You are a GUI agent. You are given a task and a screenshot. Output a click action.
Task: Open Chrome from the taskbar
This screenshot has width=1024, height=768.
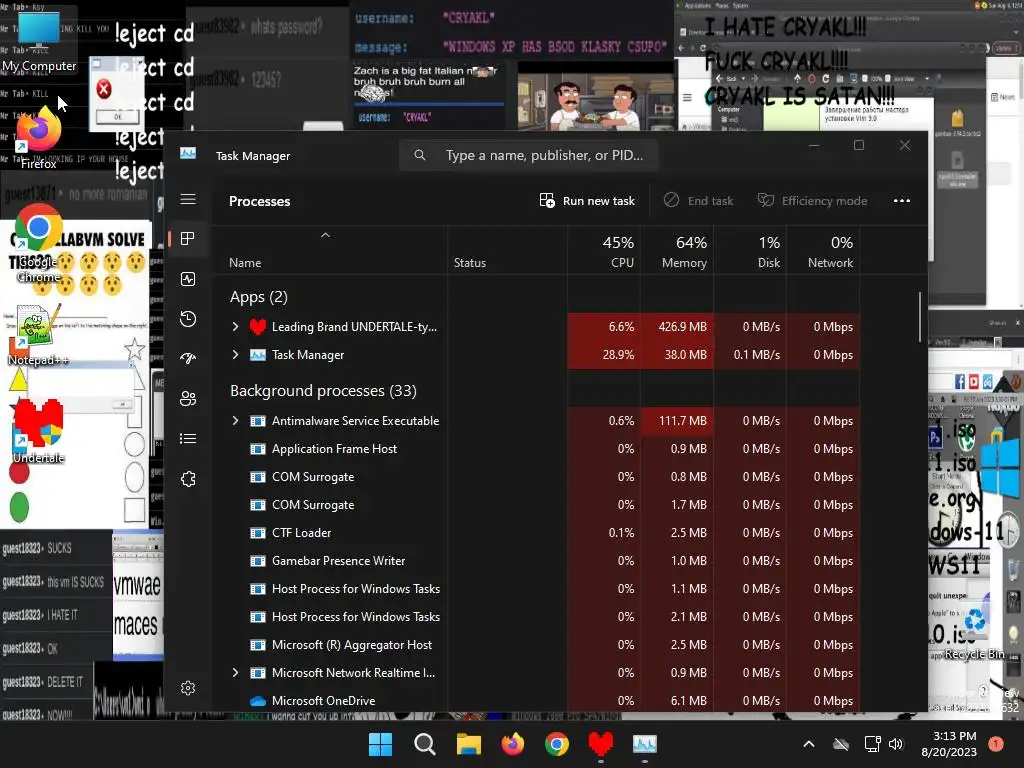coord(557,744)
